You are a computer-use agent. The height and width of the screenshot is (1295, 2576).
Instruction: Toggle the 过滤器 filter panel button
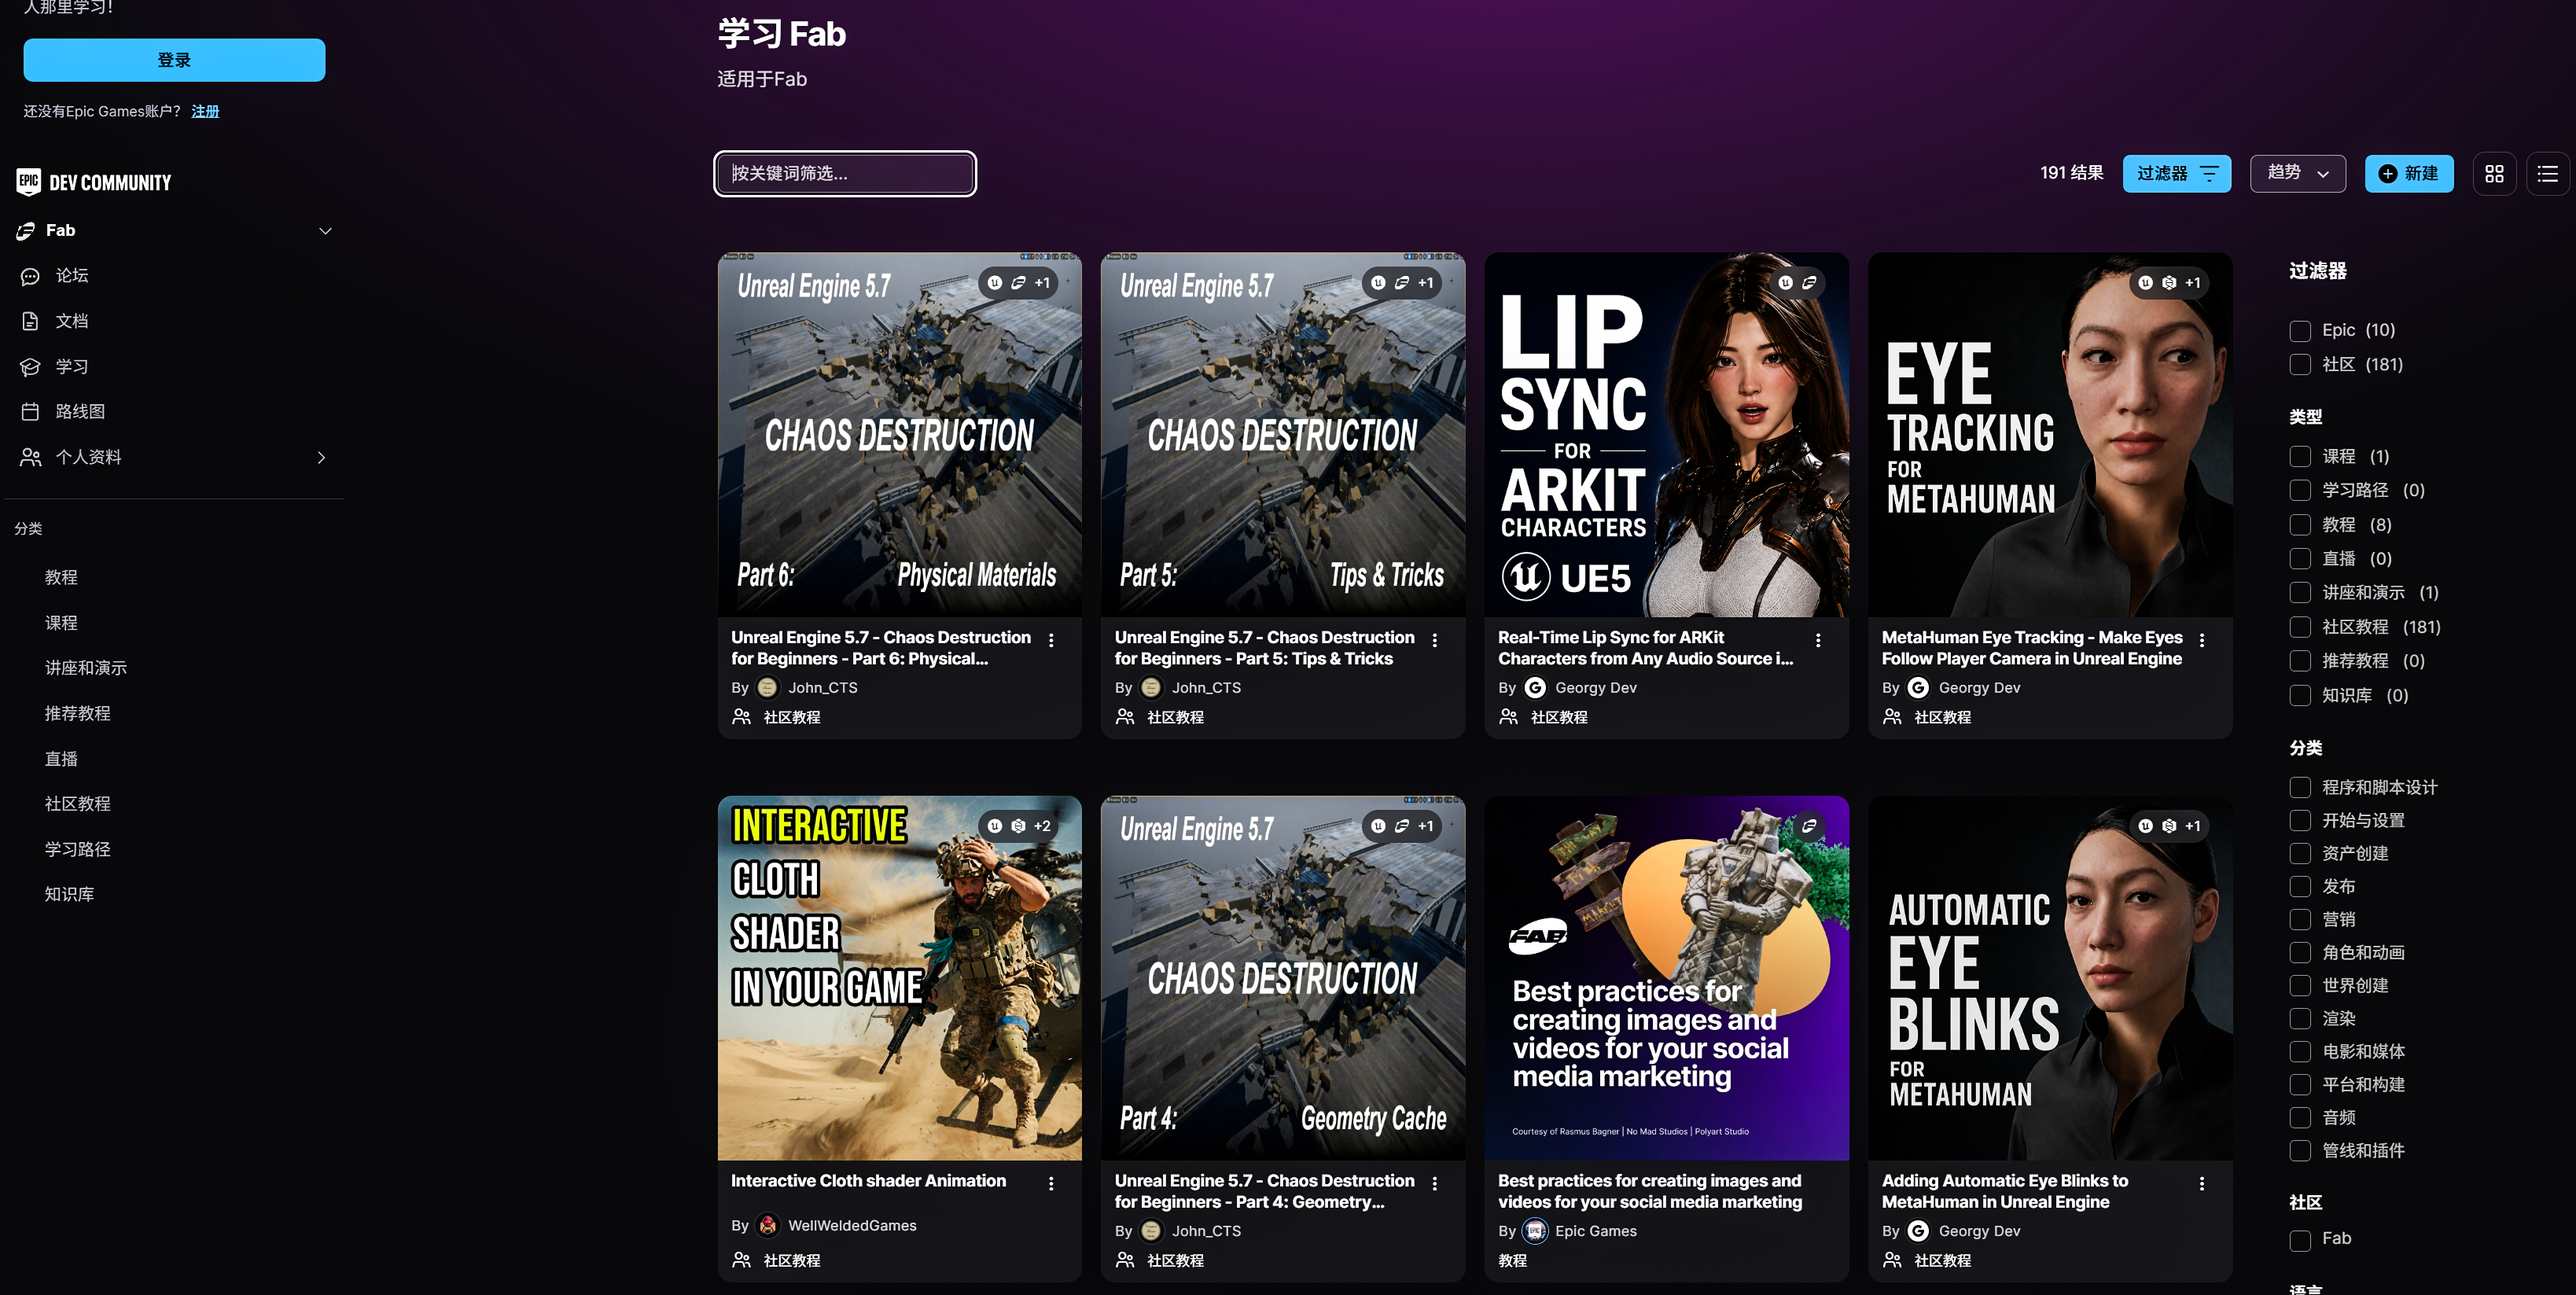point(2177,174)
